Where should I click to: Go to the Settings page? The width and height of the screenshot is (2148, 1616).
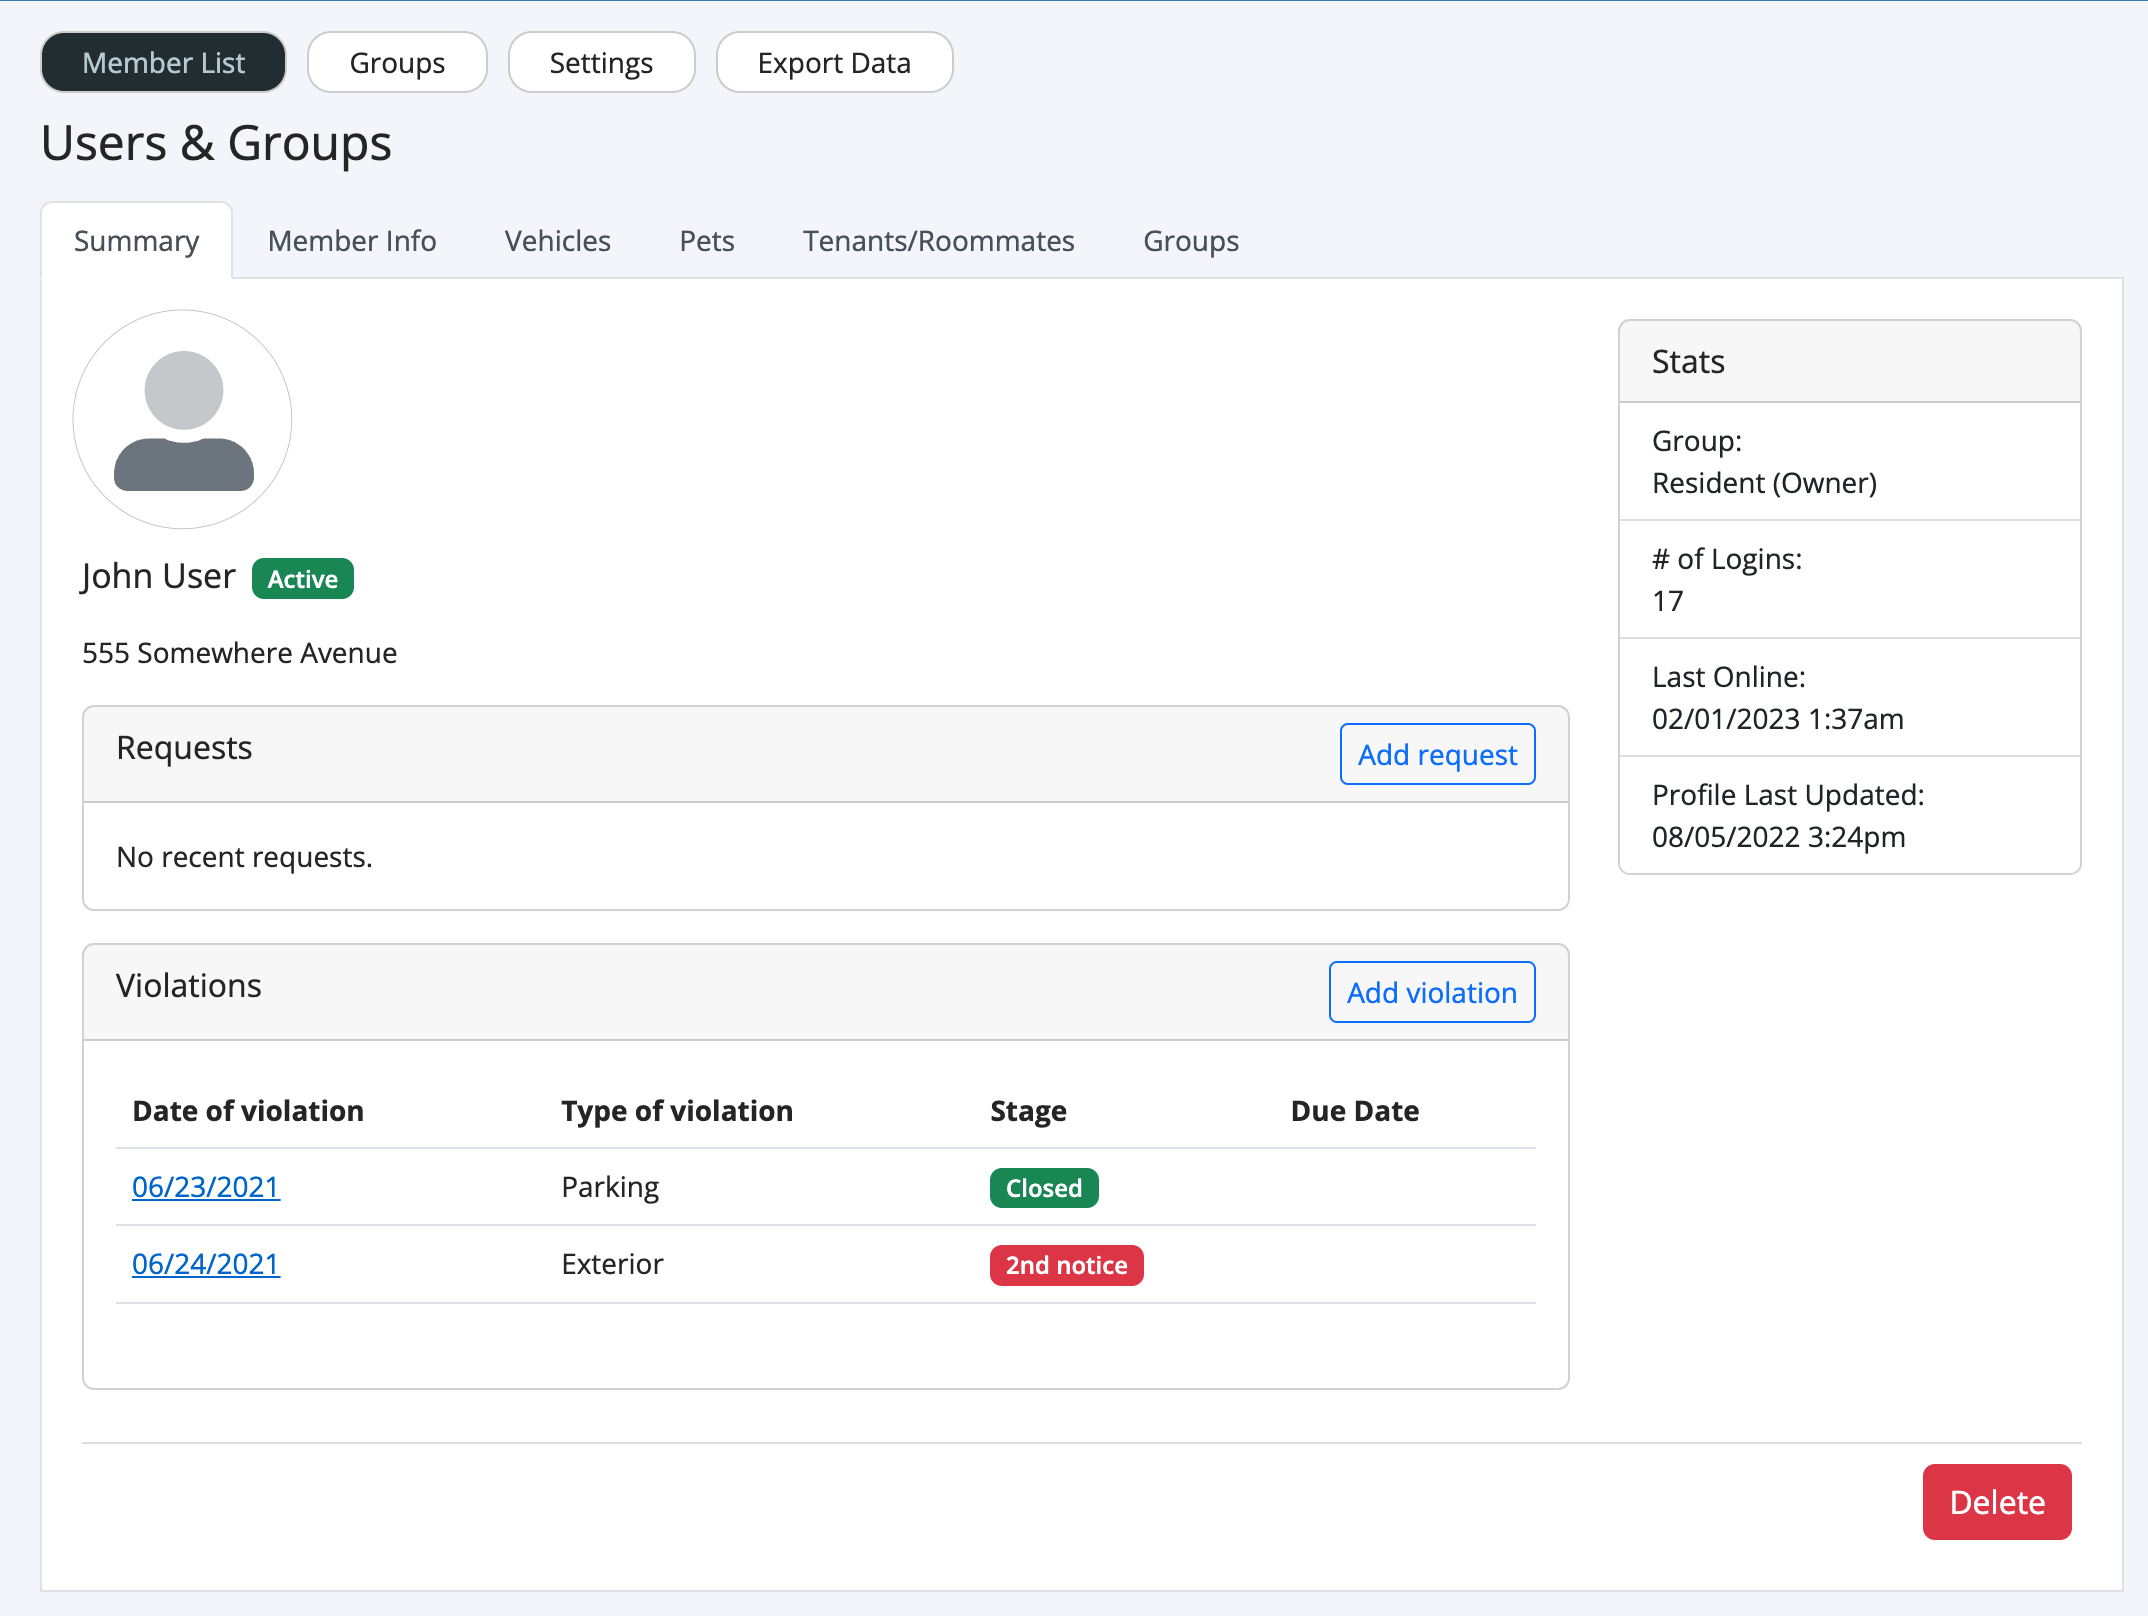pos(601,62)
